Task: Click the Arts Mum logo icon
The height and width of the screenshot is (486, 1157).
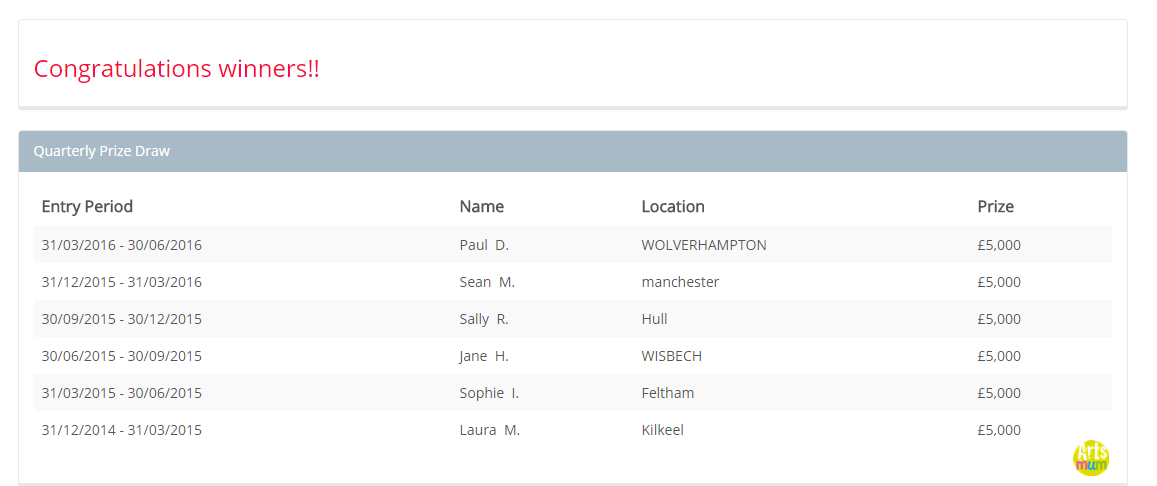Action: click(1091, 458)
